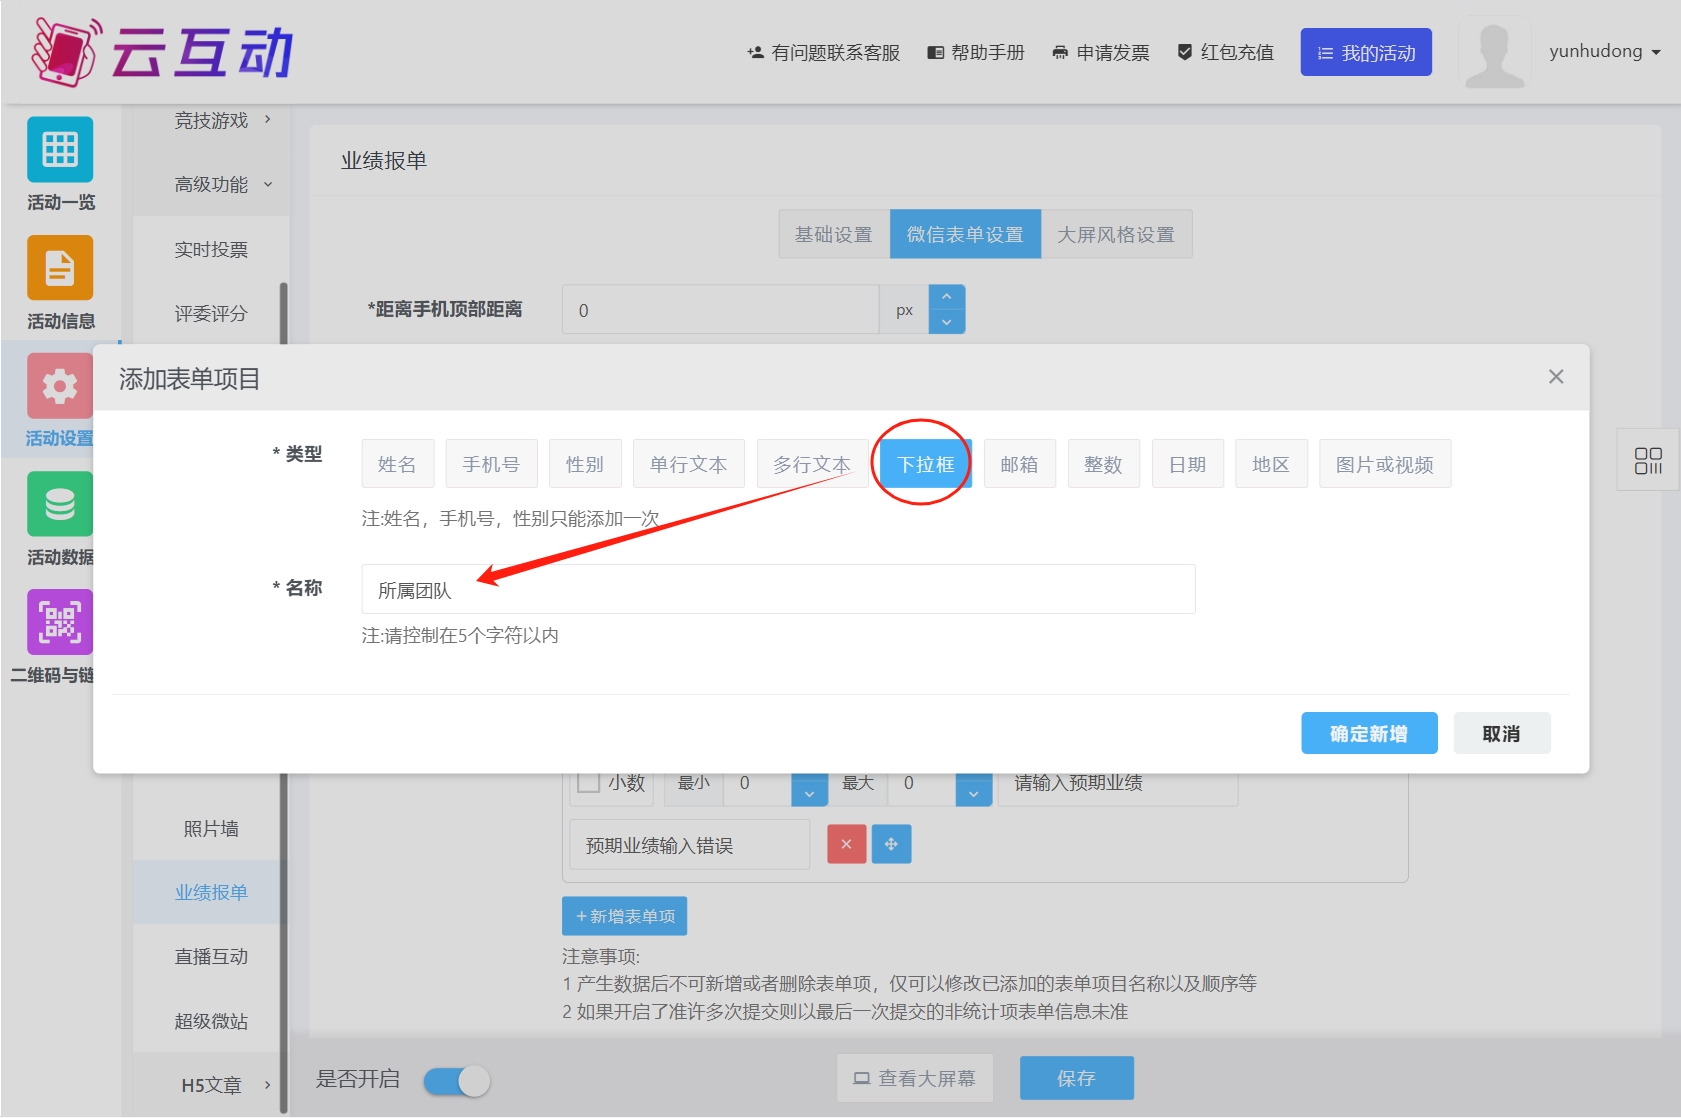Open the 最大 value stepper arrow

click(x=973, y=790)
